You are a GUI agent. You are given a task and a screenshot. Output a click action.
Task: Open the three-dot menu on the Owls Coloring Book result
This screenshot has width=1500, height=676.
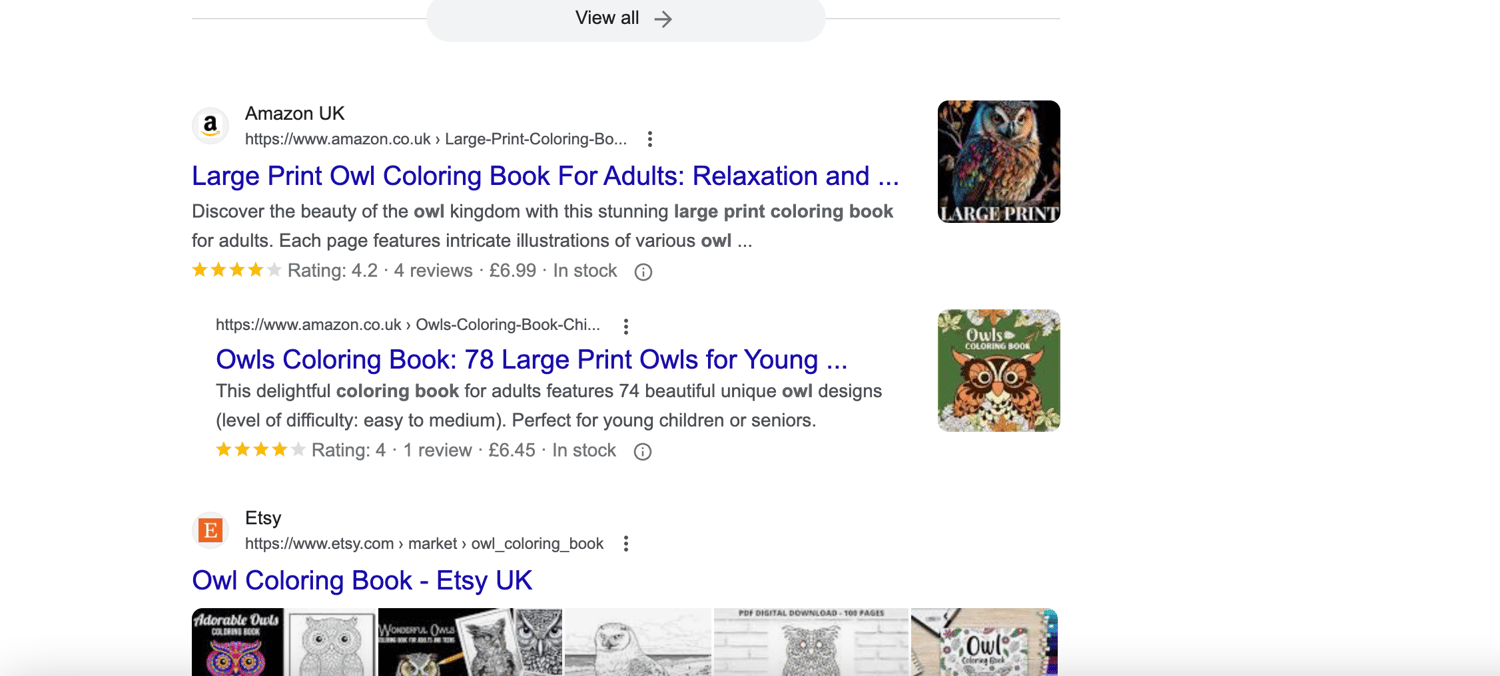click(x=625, y=326)
